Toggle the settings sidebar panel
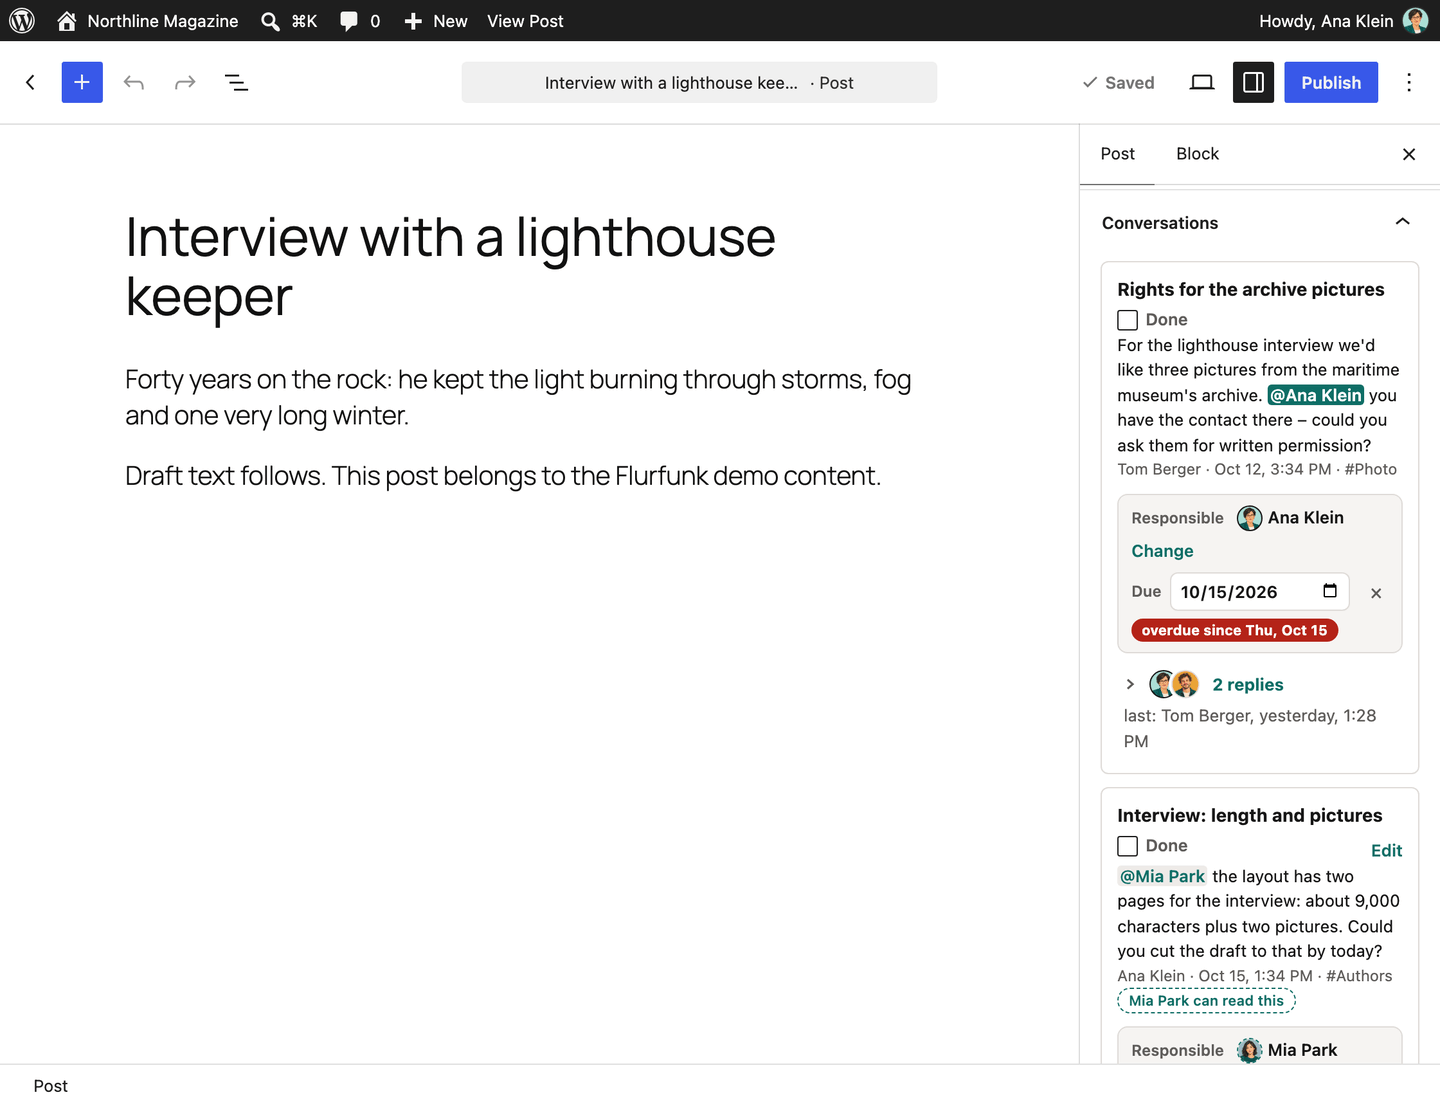 [1253, 82]
